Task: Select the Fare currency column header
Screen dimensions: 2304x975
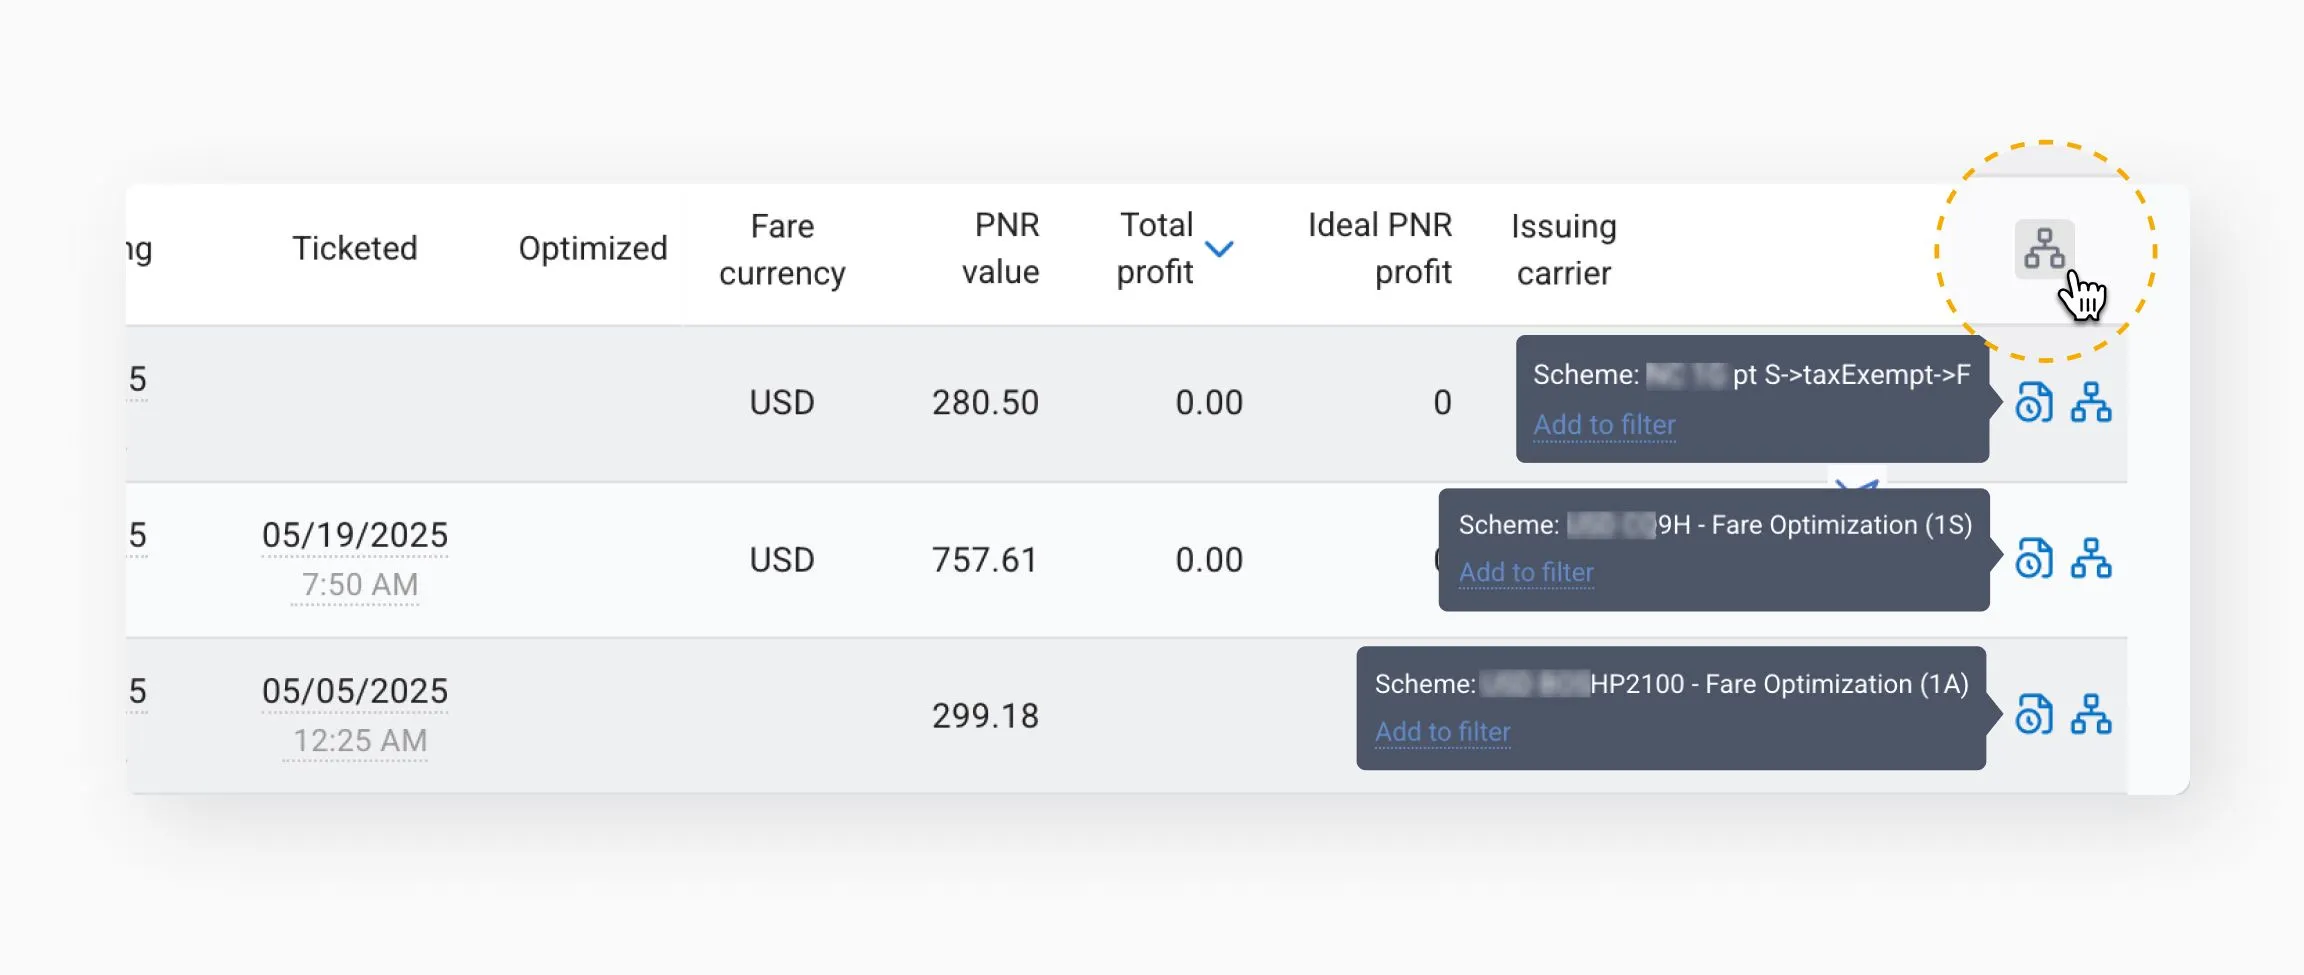Action: [x=782, y=249]
